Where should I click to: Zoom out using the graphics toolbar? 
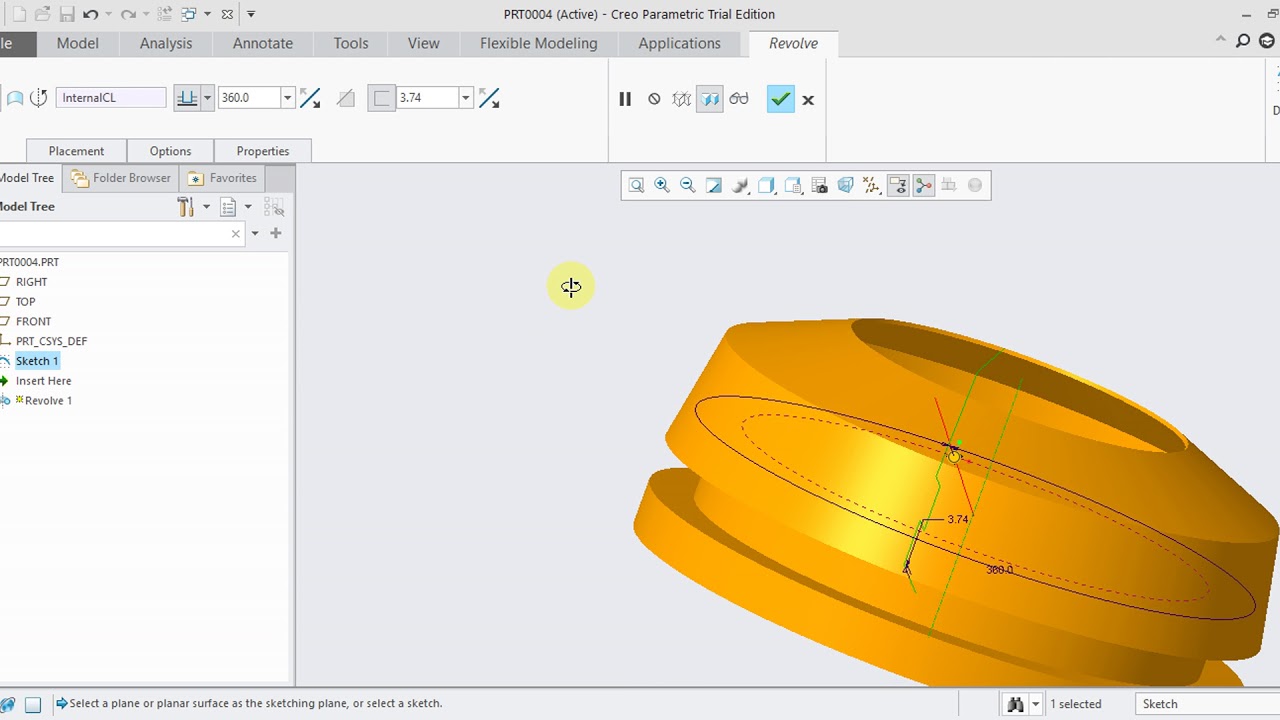tap(688, 185)
